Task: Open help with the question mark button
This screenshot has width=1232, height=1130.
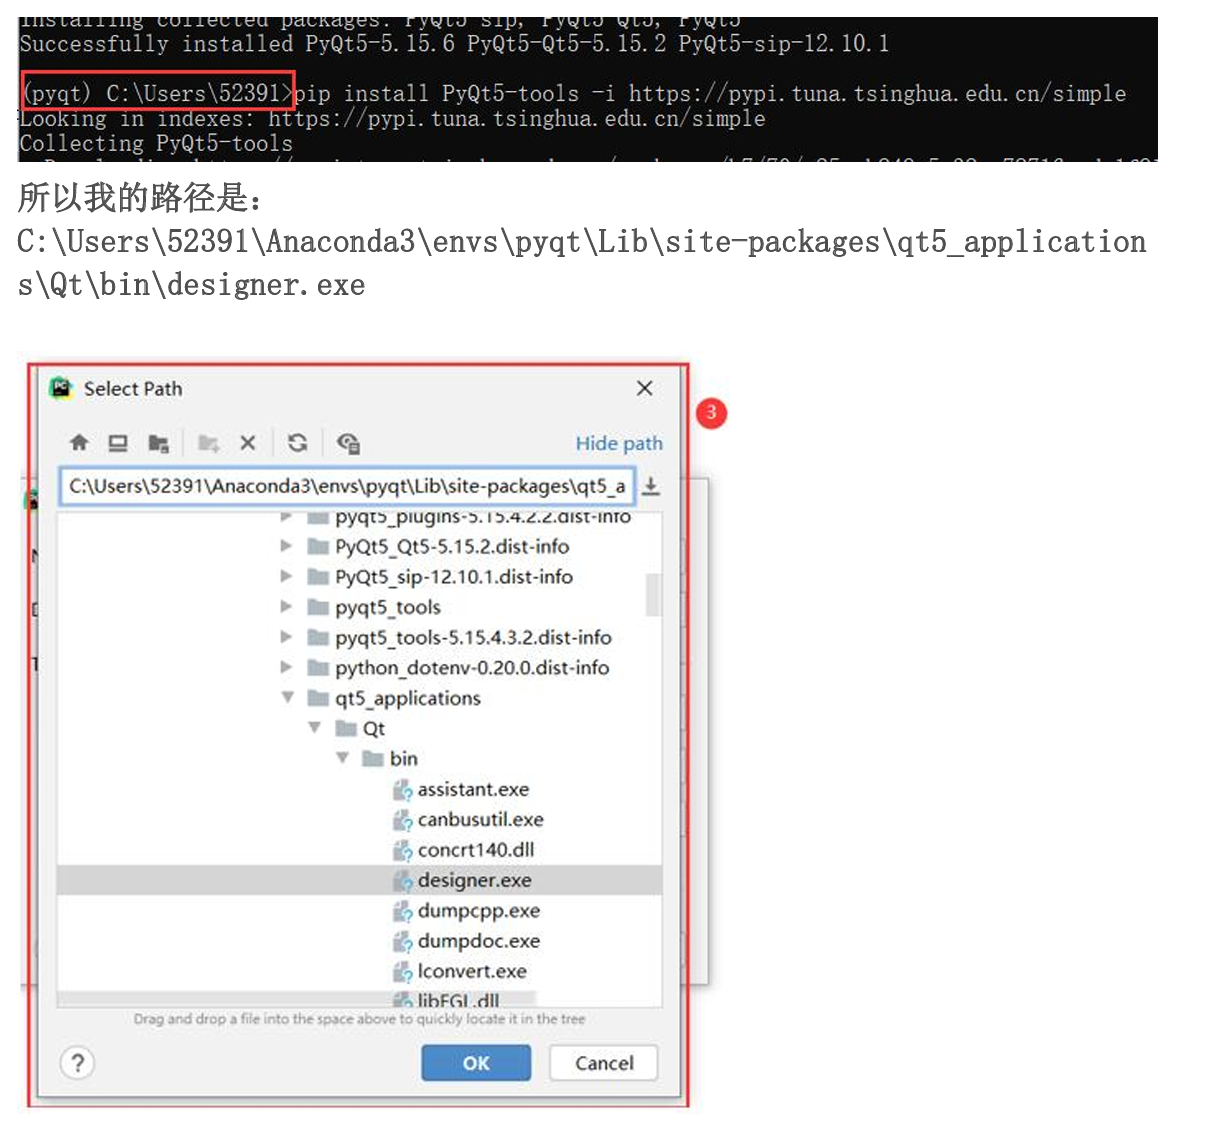Action: pyautogui.click(x=78, y=1063)
